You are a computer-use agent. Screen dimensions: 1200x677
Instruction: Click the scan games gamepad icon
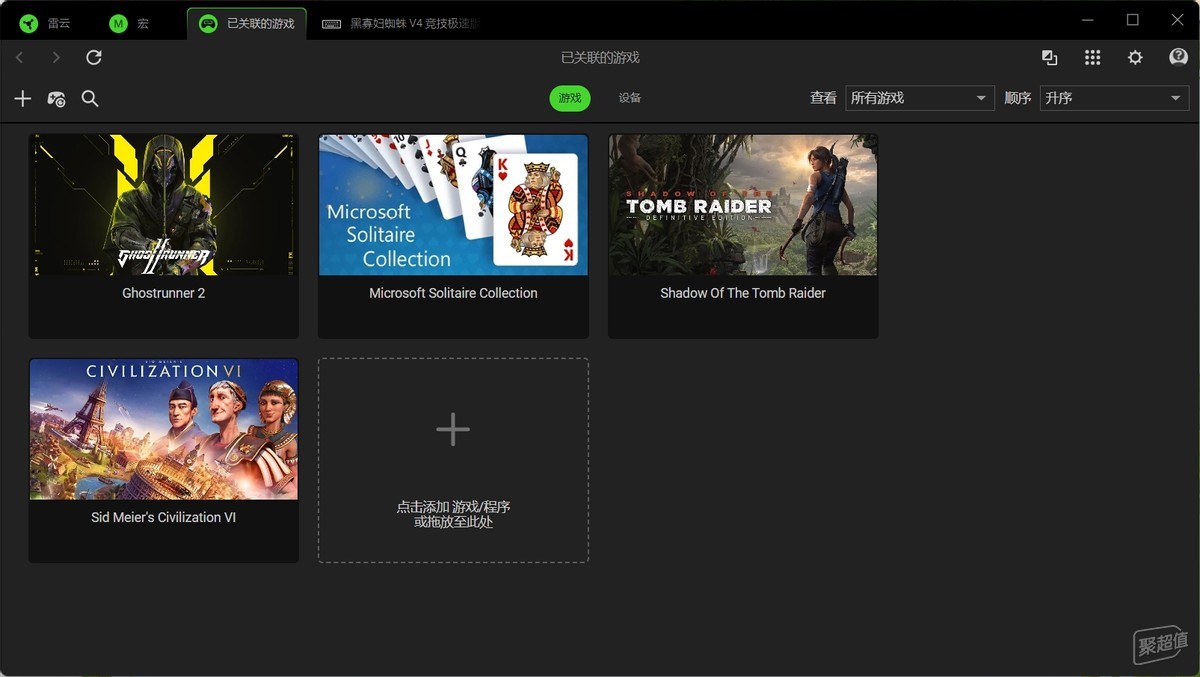click(56, 98)
